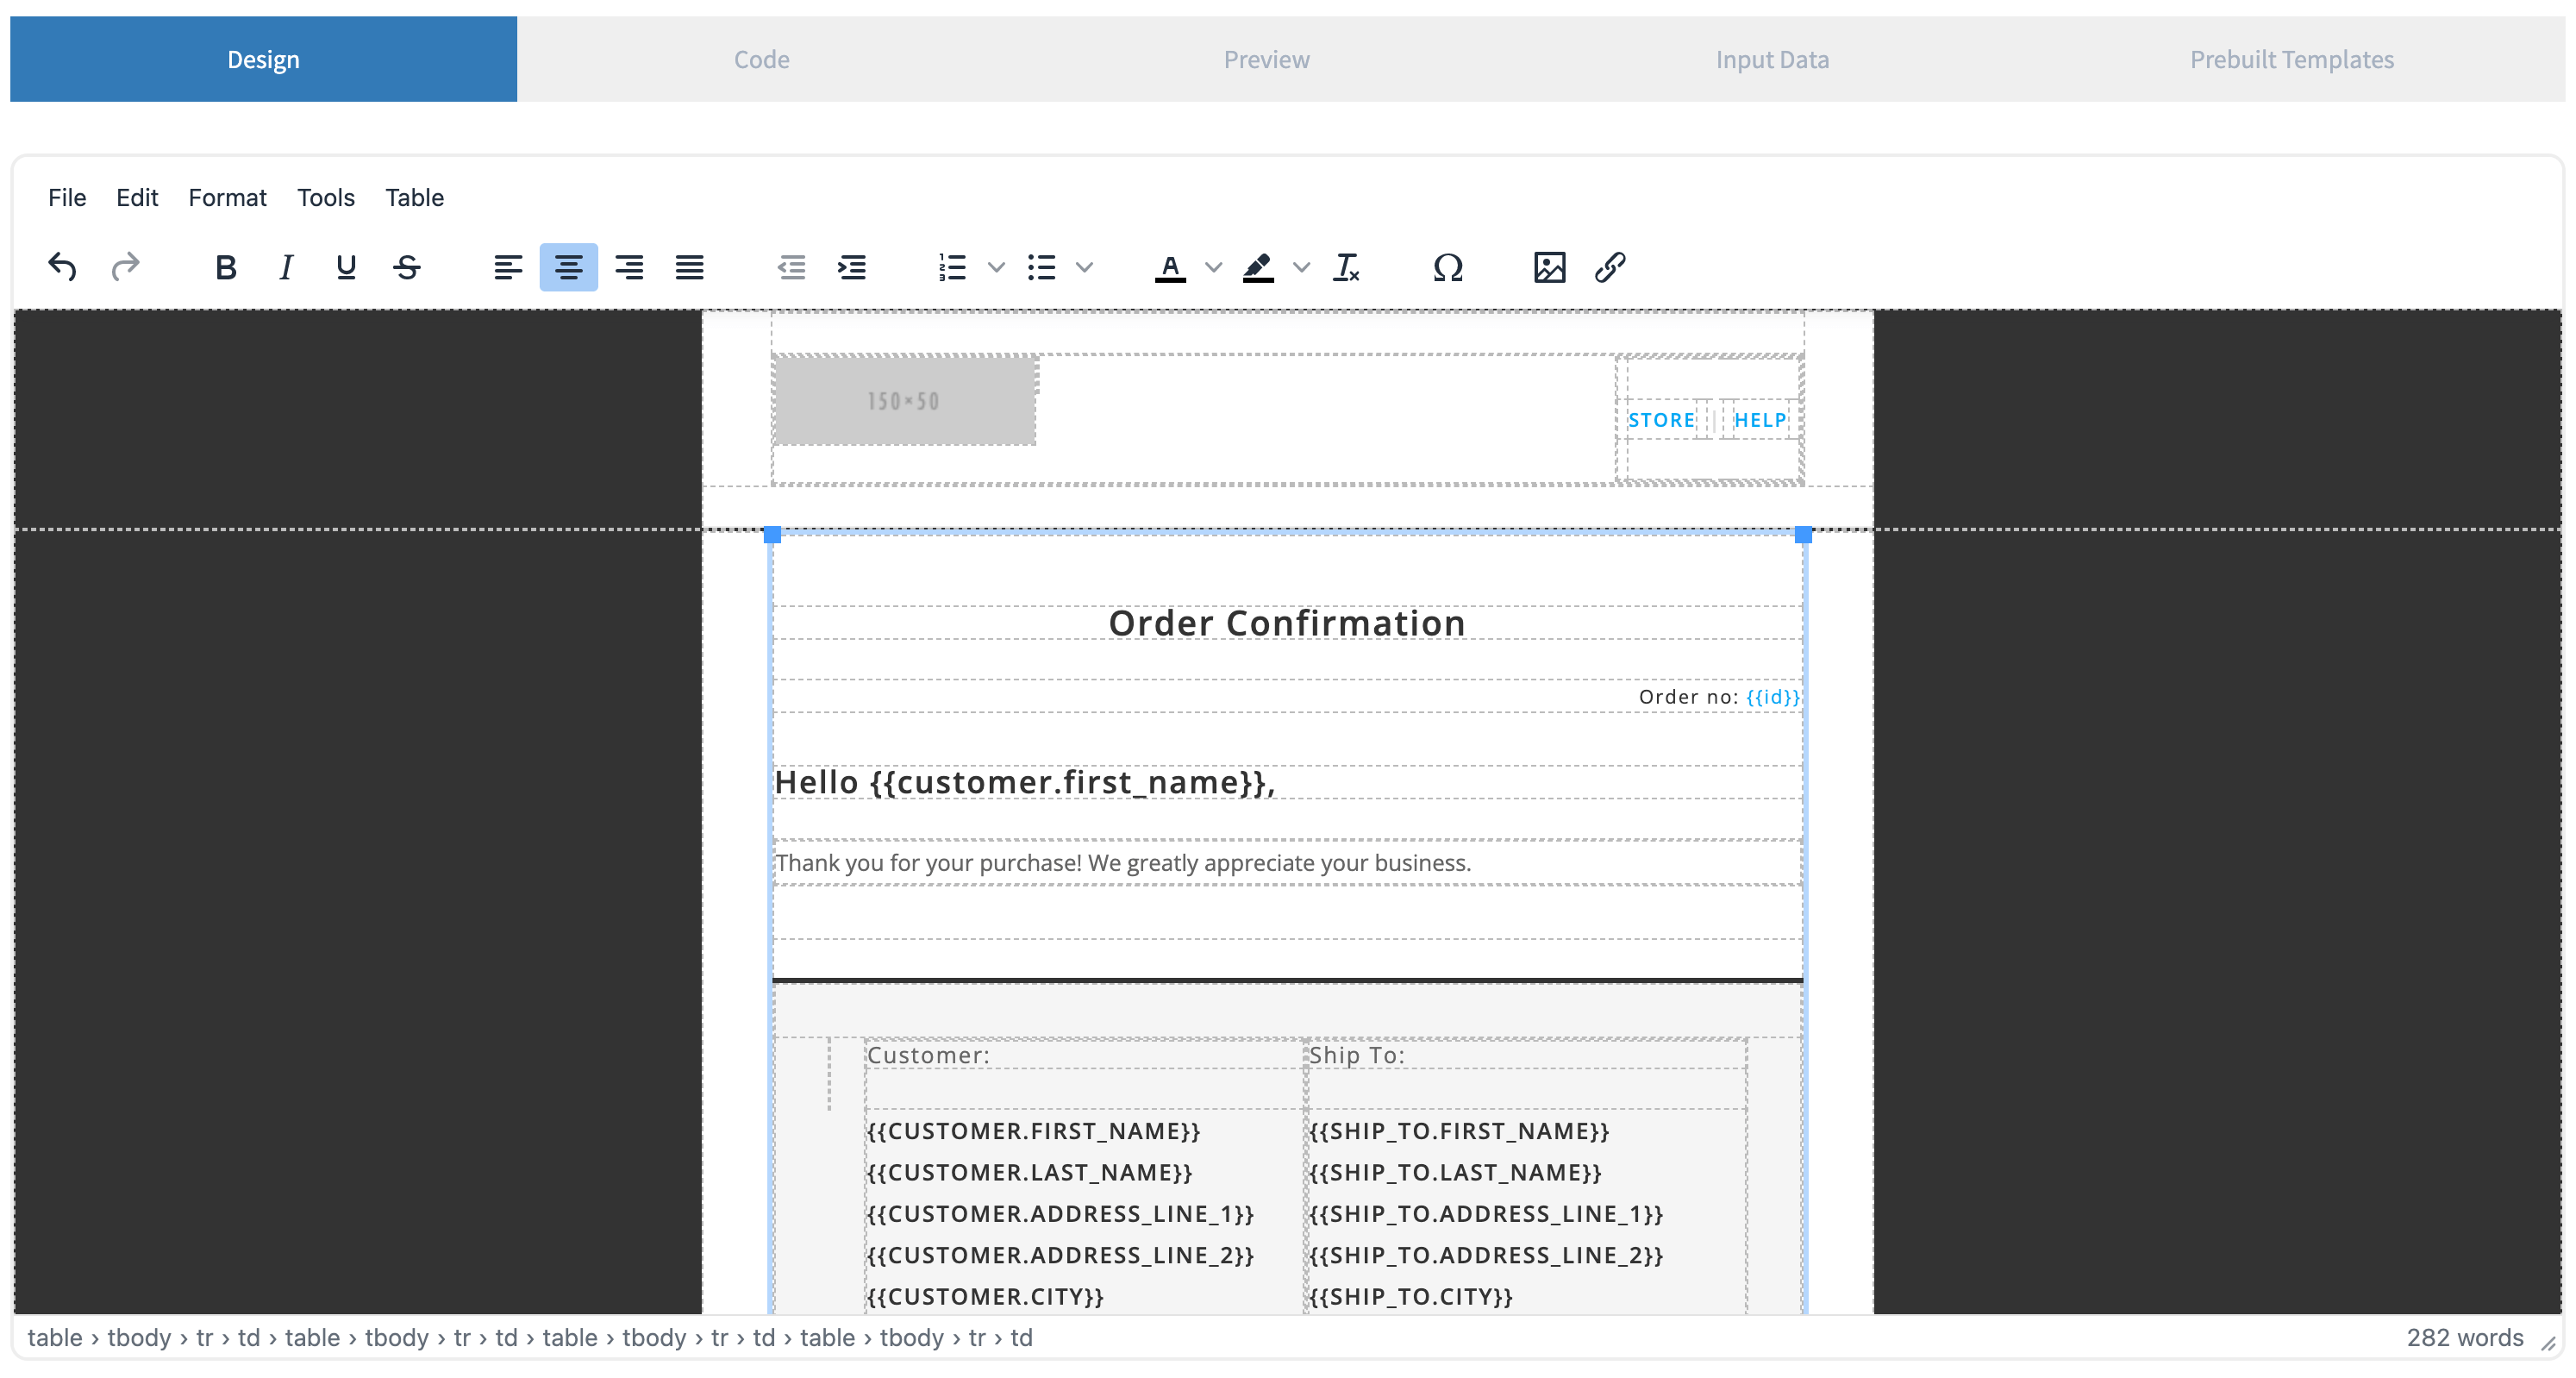Click the {{SHIP_TO.LAST_NAME}} placeholder
The image size is (2576, 1378).
[x=1455, y=1172]
